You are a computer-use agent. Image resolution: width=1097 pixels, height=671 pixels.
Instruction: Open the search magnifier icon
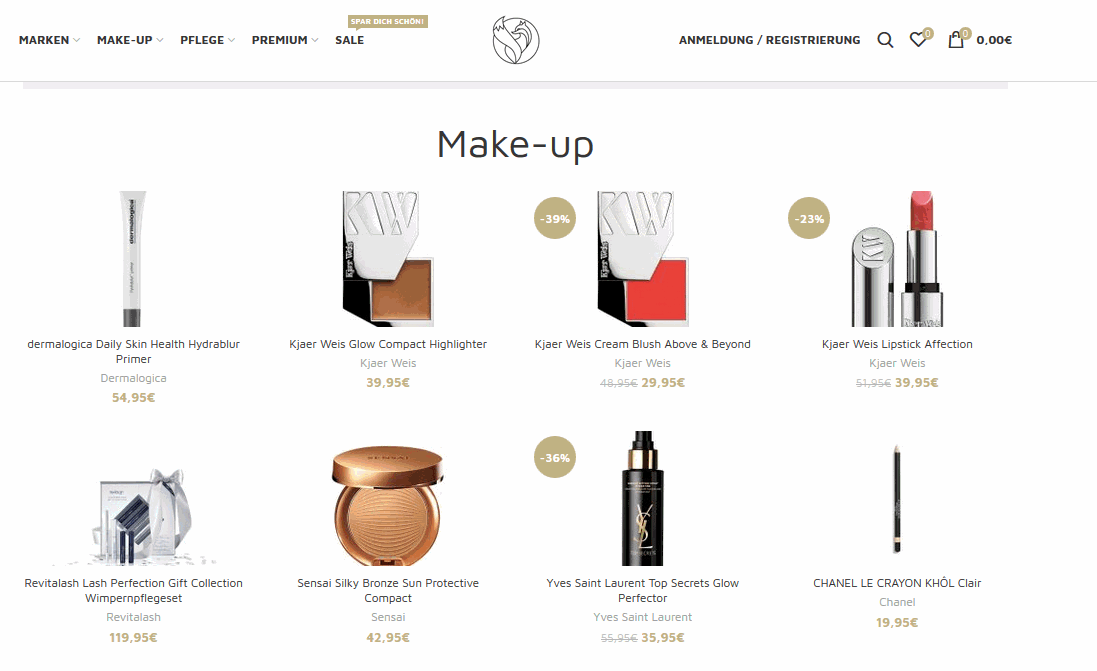(x=885, y=40)
